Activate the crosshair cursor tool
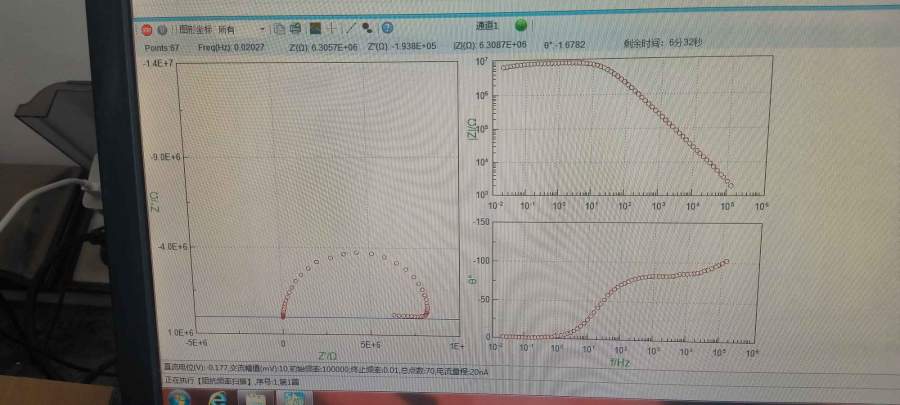This screenshot has height=405, width=900. coord(332,29)
